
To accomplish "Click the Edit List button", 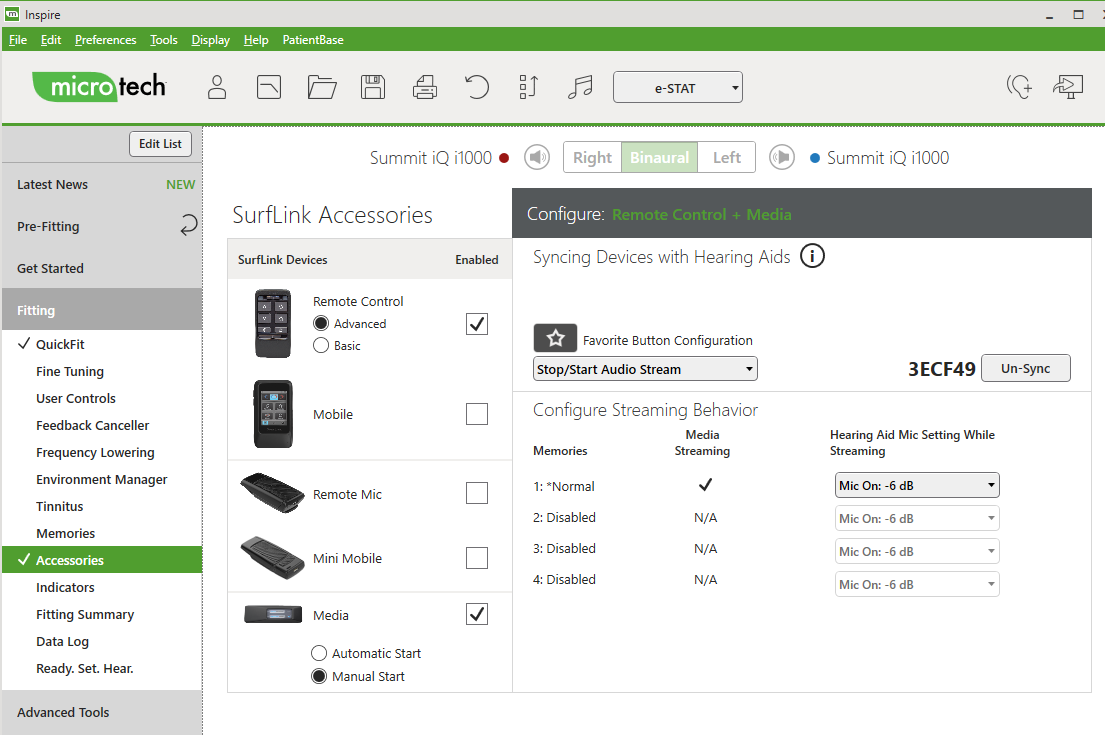I will [161, 144].
